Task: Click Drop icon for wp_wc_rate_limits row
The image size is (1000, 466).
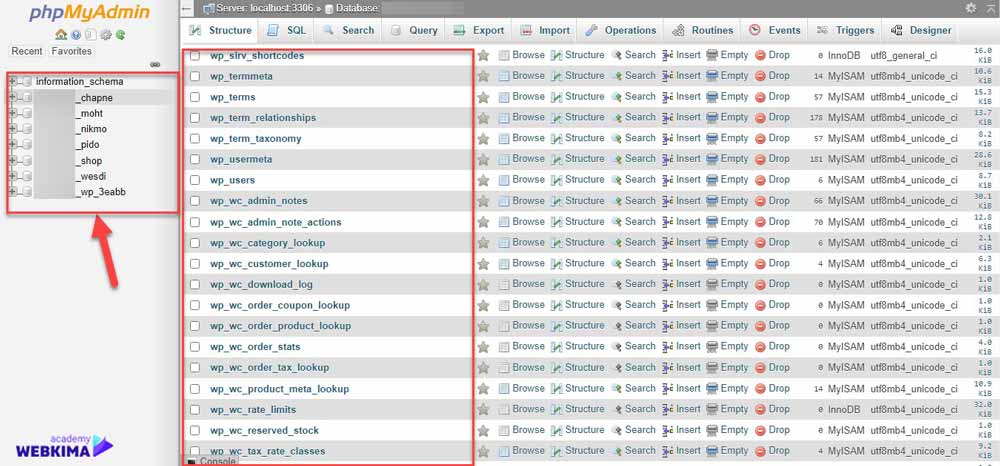Action: point(760,409)
